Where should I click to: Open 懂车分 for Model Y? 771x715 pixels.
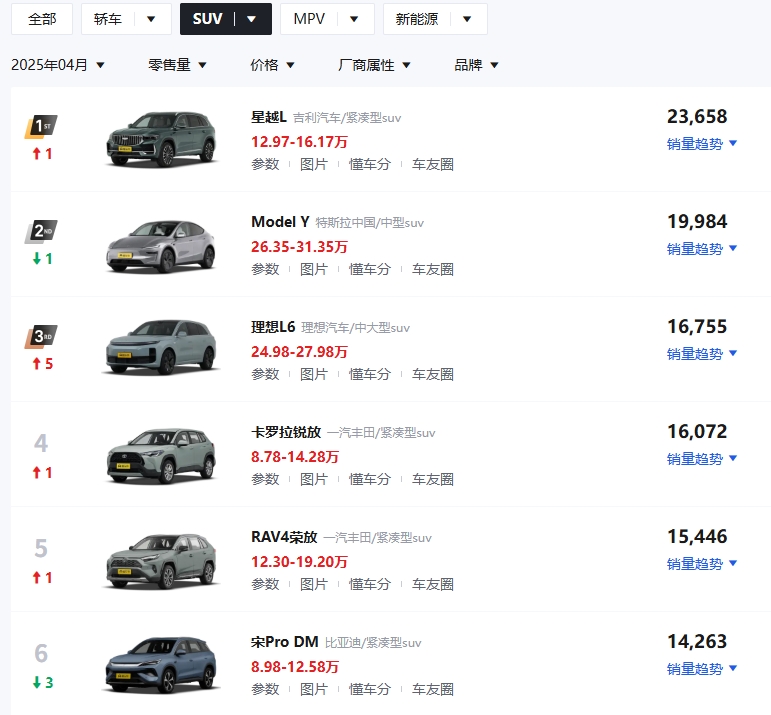[x=370, y=269]
